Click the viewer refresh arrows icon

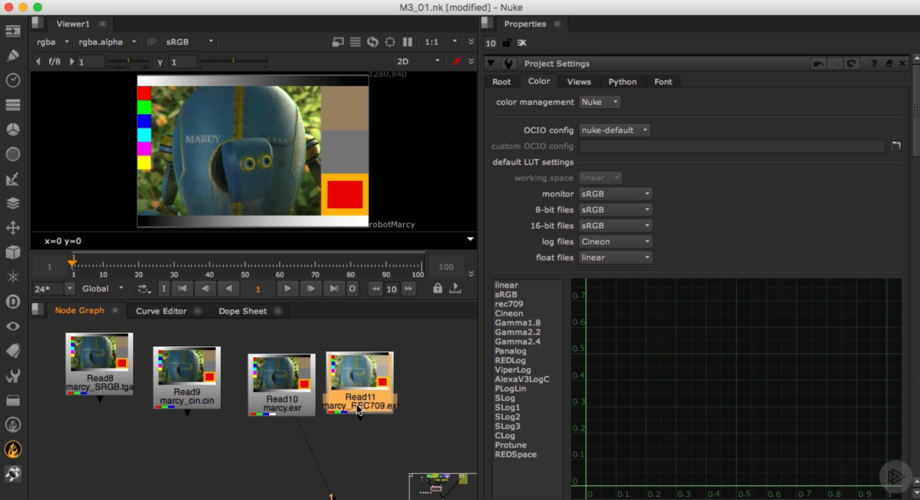click(373, 42)
